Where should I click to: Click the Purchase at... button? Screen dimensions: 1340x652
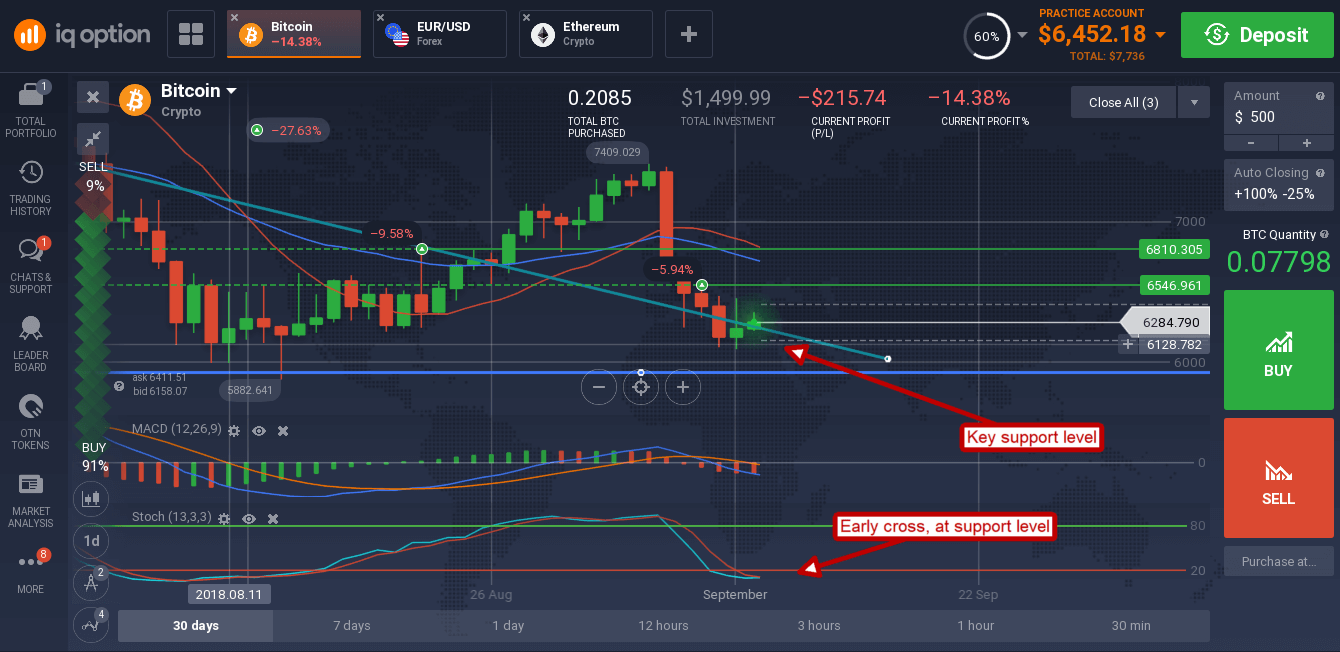(1278, 561)
